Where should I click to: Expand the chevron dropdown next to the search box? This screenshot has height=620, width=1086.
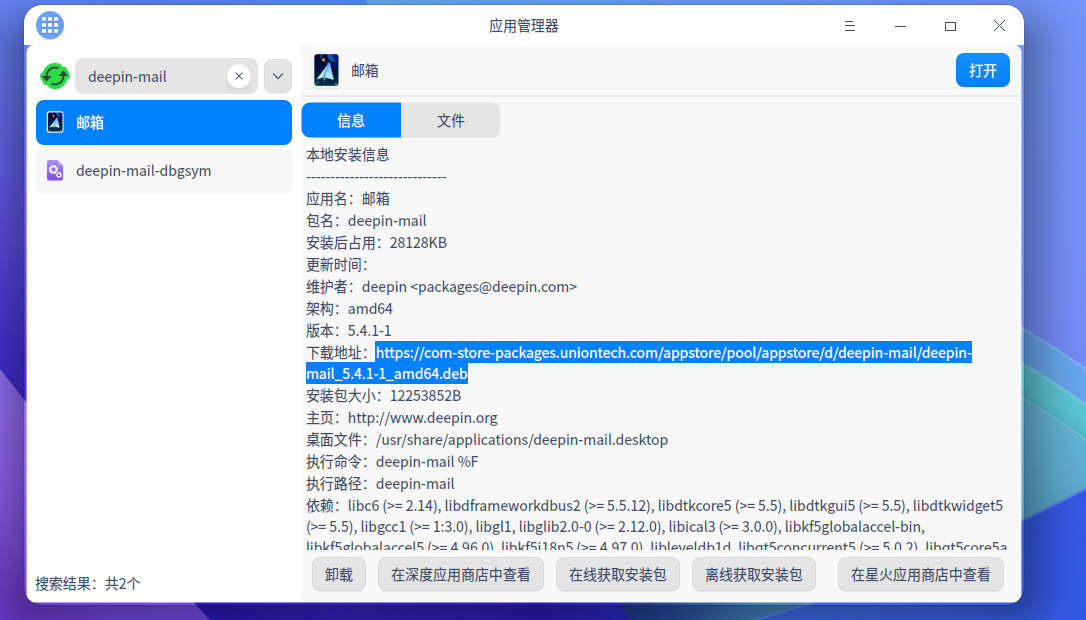click(277, 75)
